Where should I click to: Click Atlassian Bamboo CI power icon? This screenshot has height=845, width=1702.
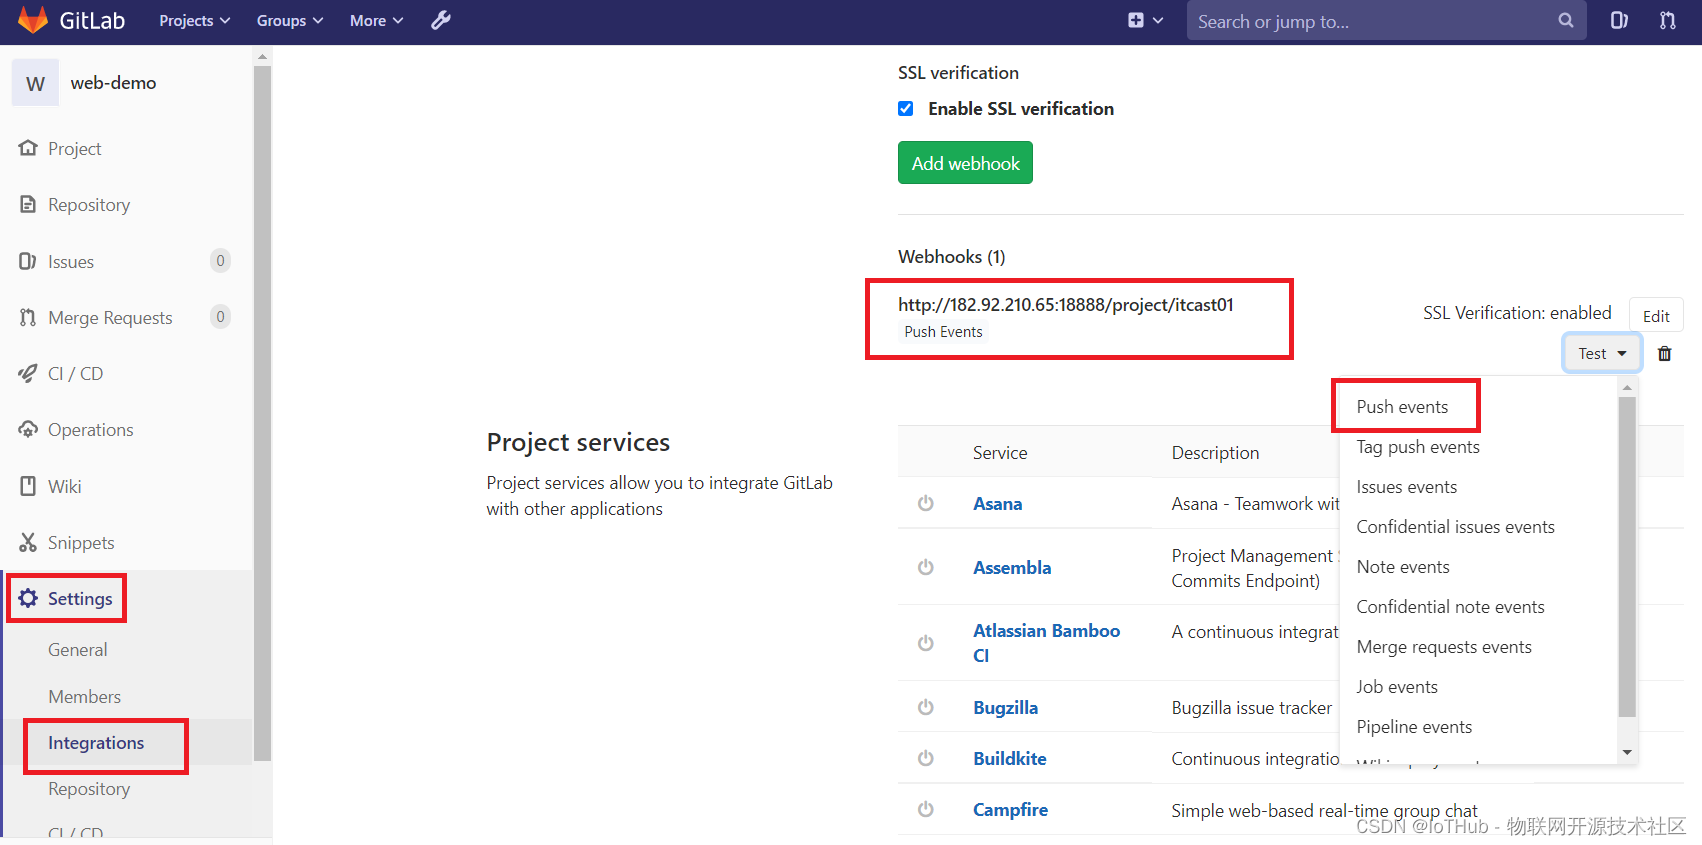926,643
